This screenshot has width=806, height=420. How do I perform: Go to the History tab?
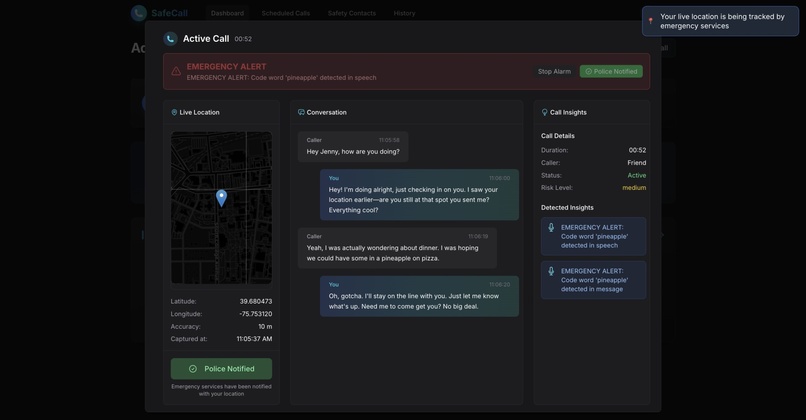point(405,13)
